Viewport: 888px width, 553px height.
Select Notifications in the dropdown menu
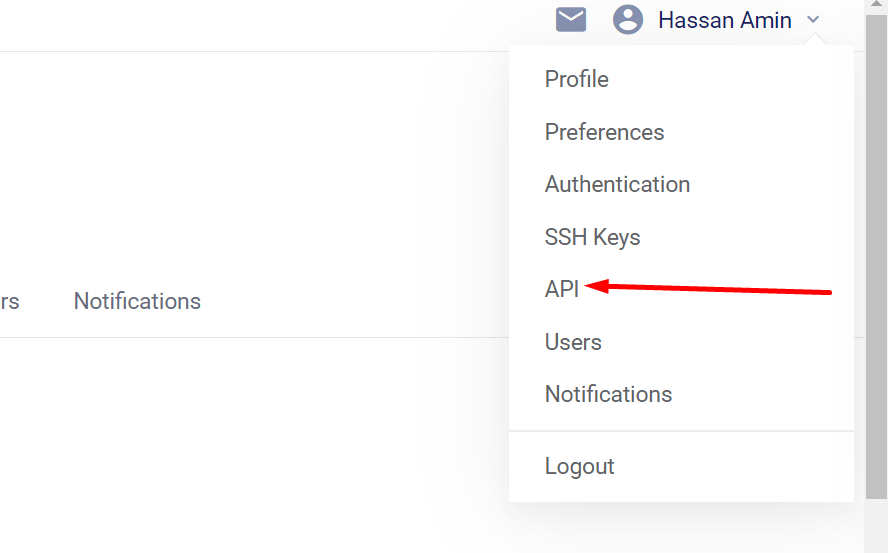pos(608,394)
